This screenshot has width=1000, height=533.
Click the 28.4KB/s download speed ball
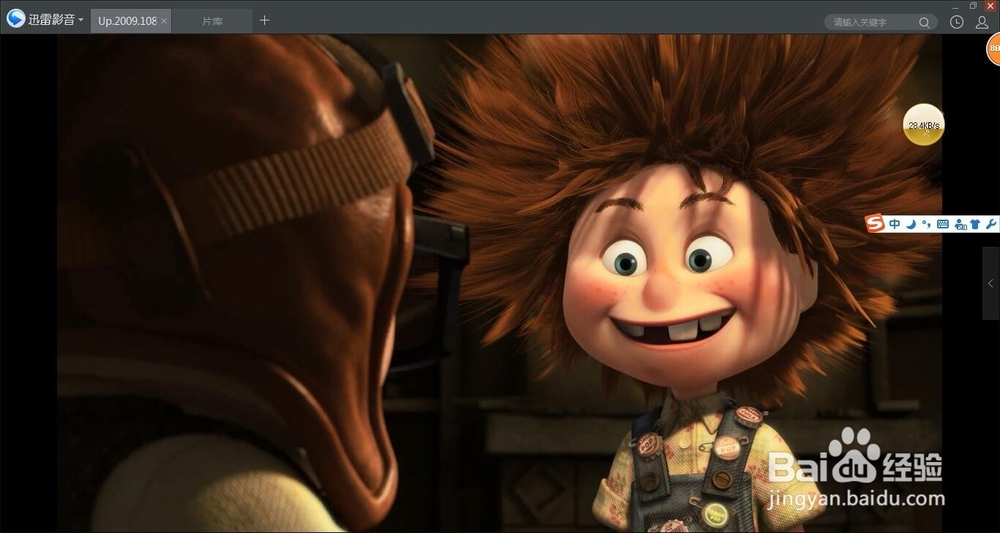[923, 124]
